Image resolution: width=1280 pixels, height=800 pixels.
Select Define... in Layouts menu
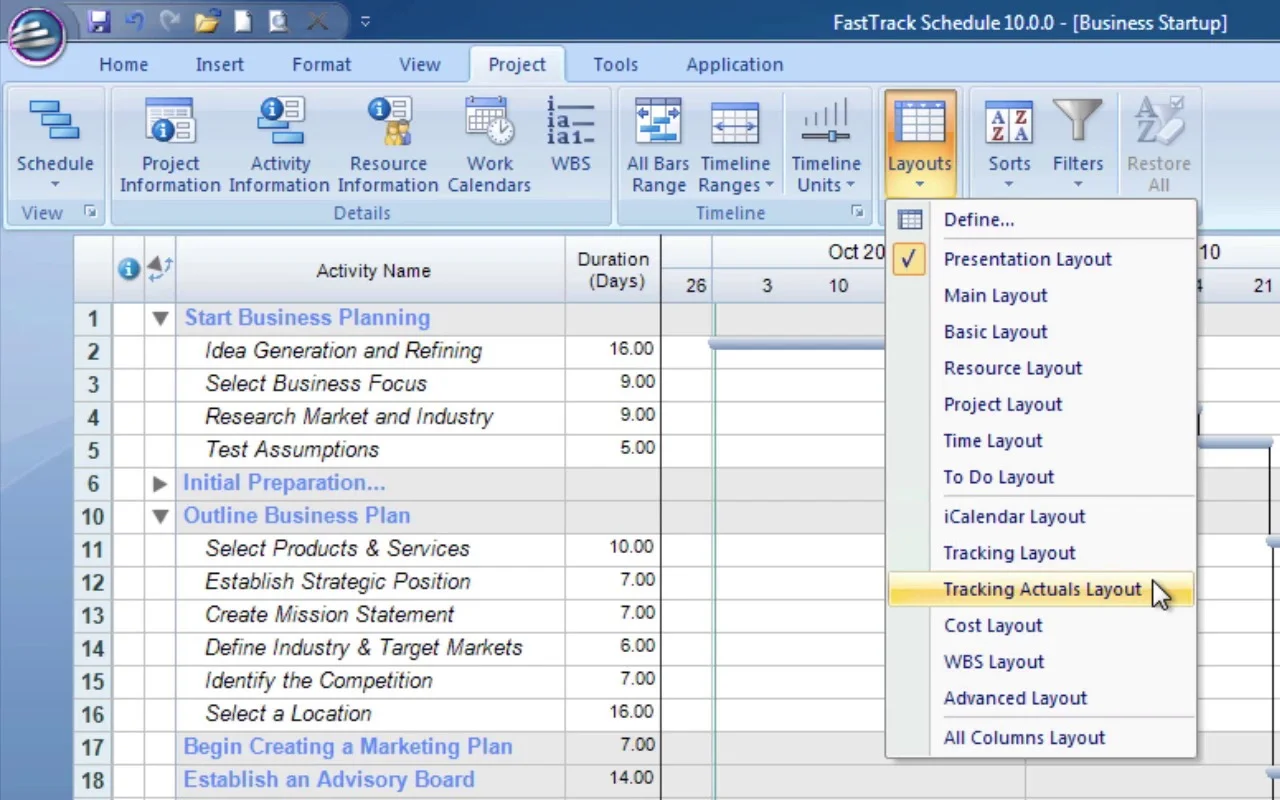click(978, 220)
